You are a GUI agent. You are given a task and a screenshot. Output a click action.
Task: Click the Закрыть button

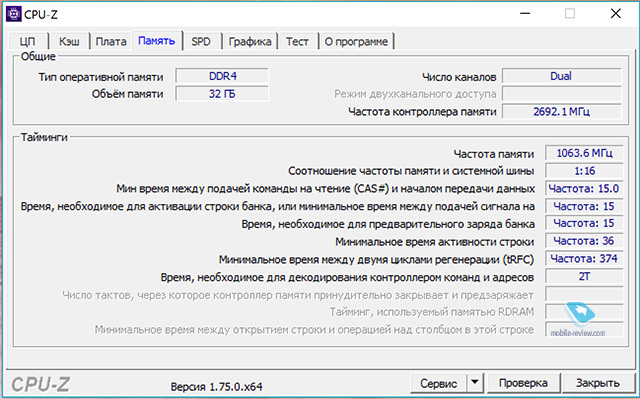(598, 383)
